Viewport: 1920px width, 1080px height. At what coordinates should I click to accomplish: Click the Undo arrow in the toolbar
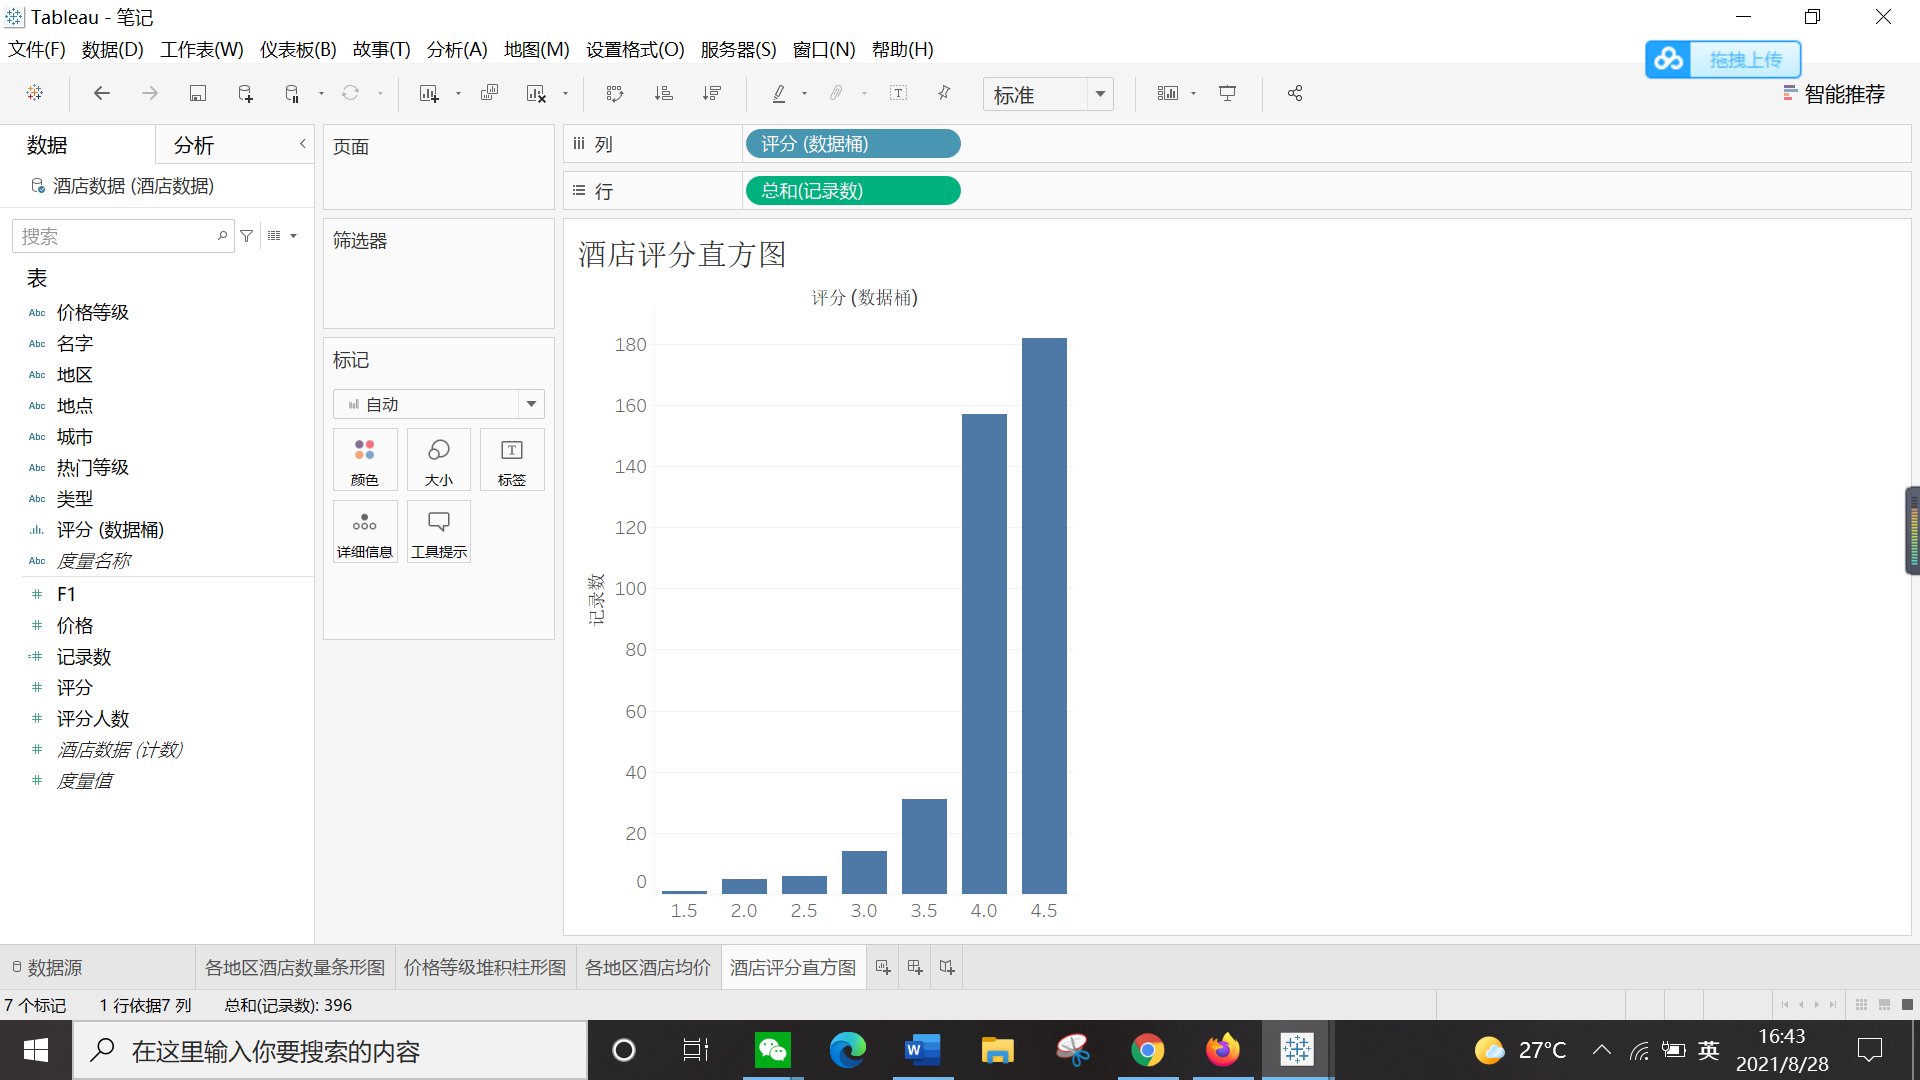(101, 93)
